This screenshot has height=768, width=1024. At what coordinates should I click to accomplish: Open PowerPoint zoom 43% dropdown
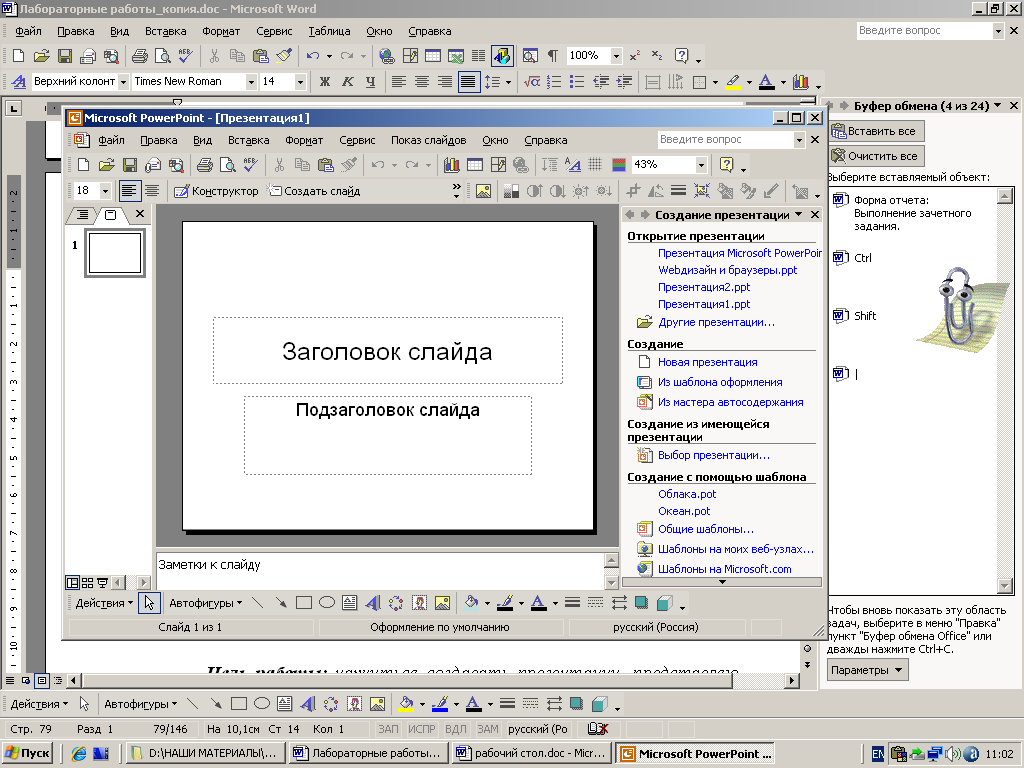pos(701,165)
